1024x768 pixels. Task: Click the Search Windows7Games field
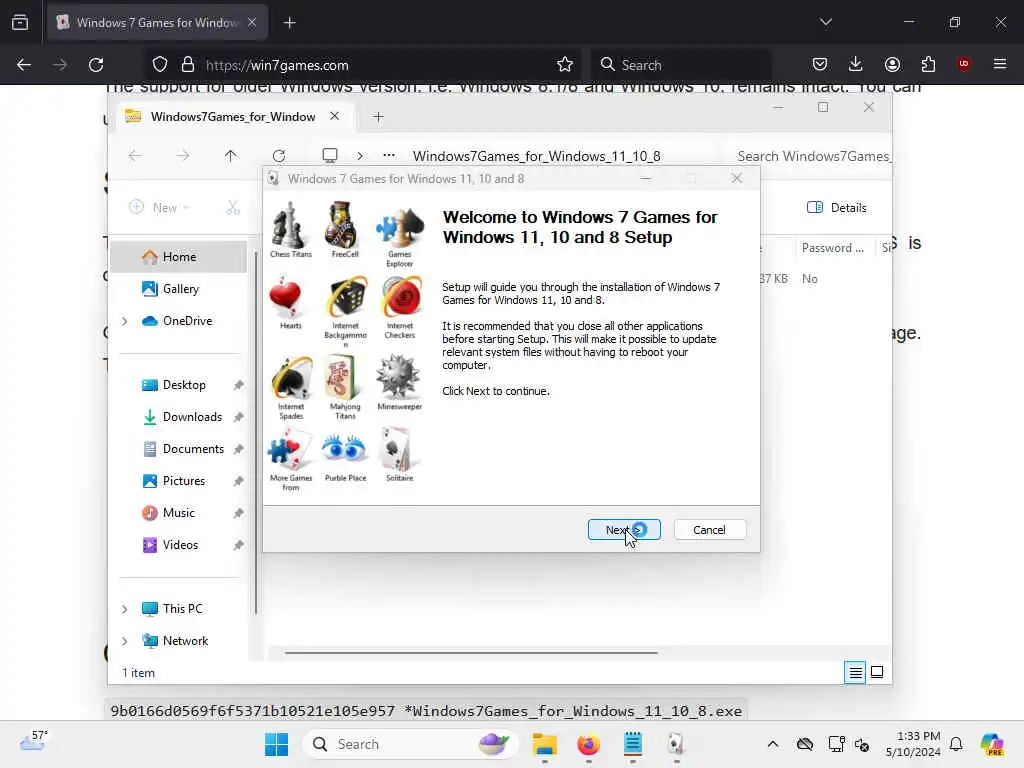click(810, 156)
